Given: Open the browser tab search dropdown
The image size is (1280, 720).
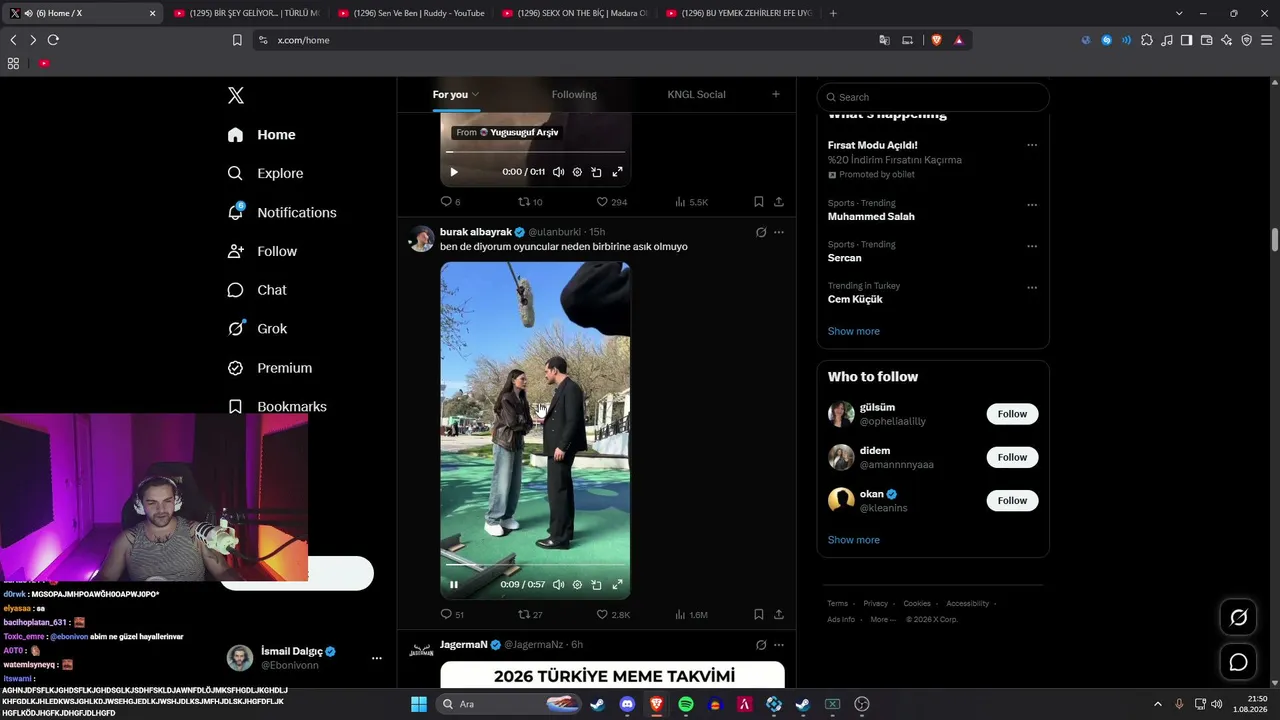Looking at the screenshot, I should click(1179, 13).
